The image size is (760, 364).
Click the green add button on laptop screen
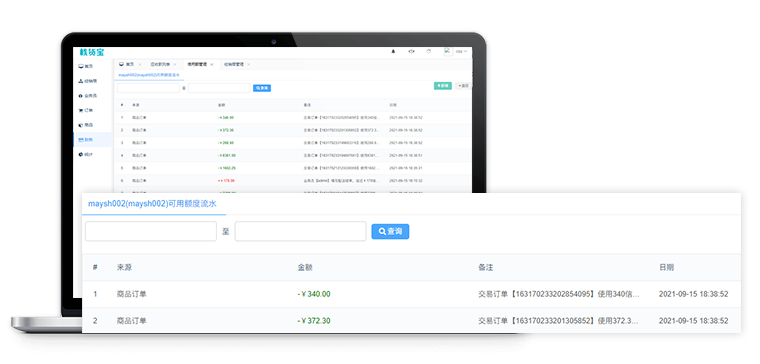pos(443,86)
